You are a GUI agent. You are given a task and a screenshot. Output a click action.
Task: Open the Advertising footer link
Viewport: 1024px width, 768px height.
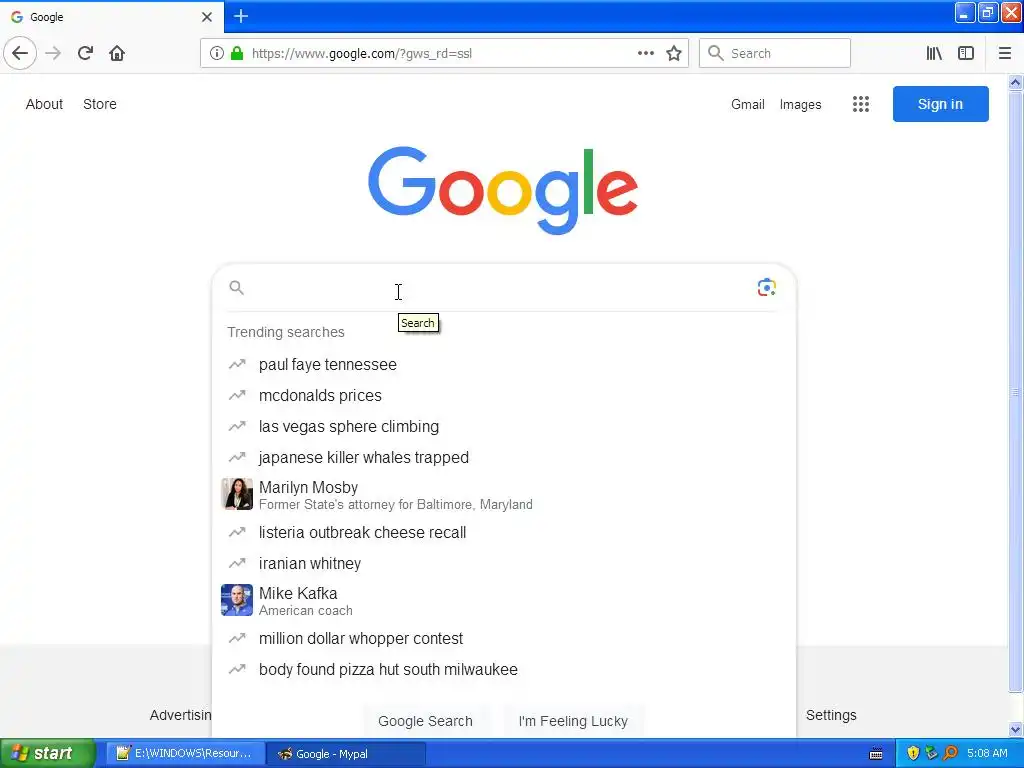(x=180, y=715)
